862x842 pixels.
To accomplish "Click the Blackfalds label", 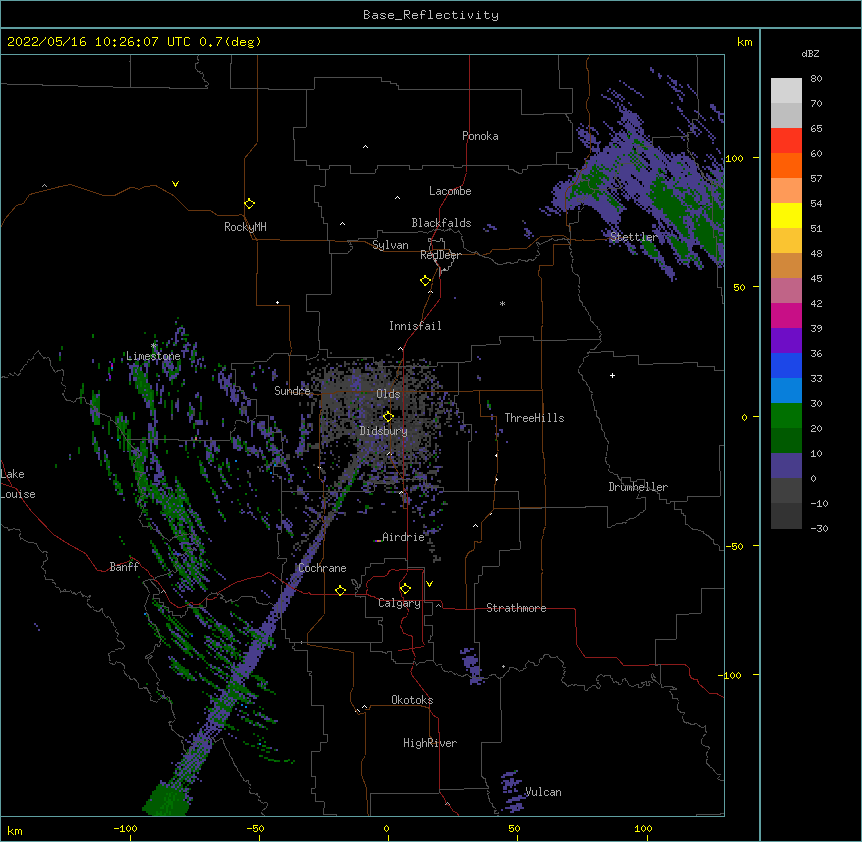I will click(441, 223).
